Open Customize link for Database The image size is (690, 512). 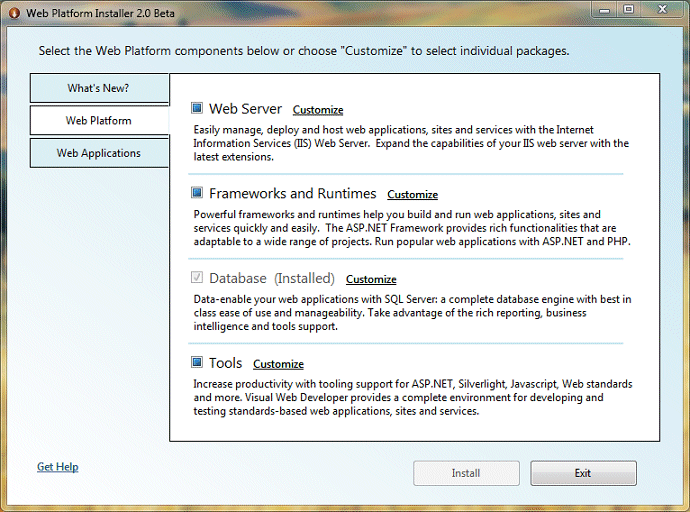pyautogui.click(x=371, y=279)
